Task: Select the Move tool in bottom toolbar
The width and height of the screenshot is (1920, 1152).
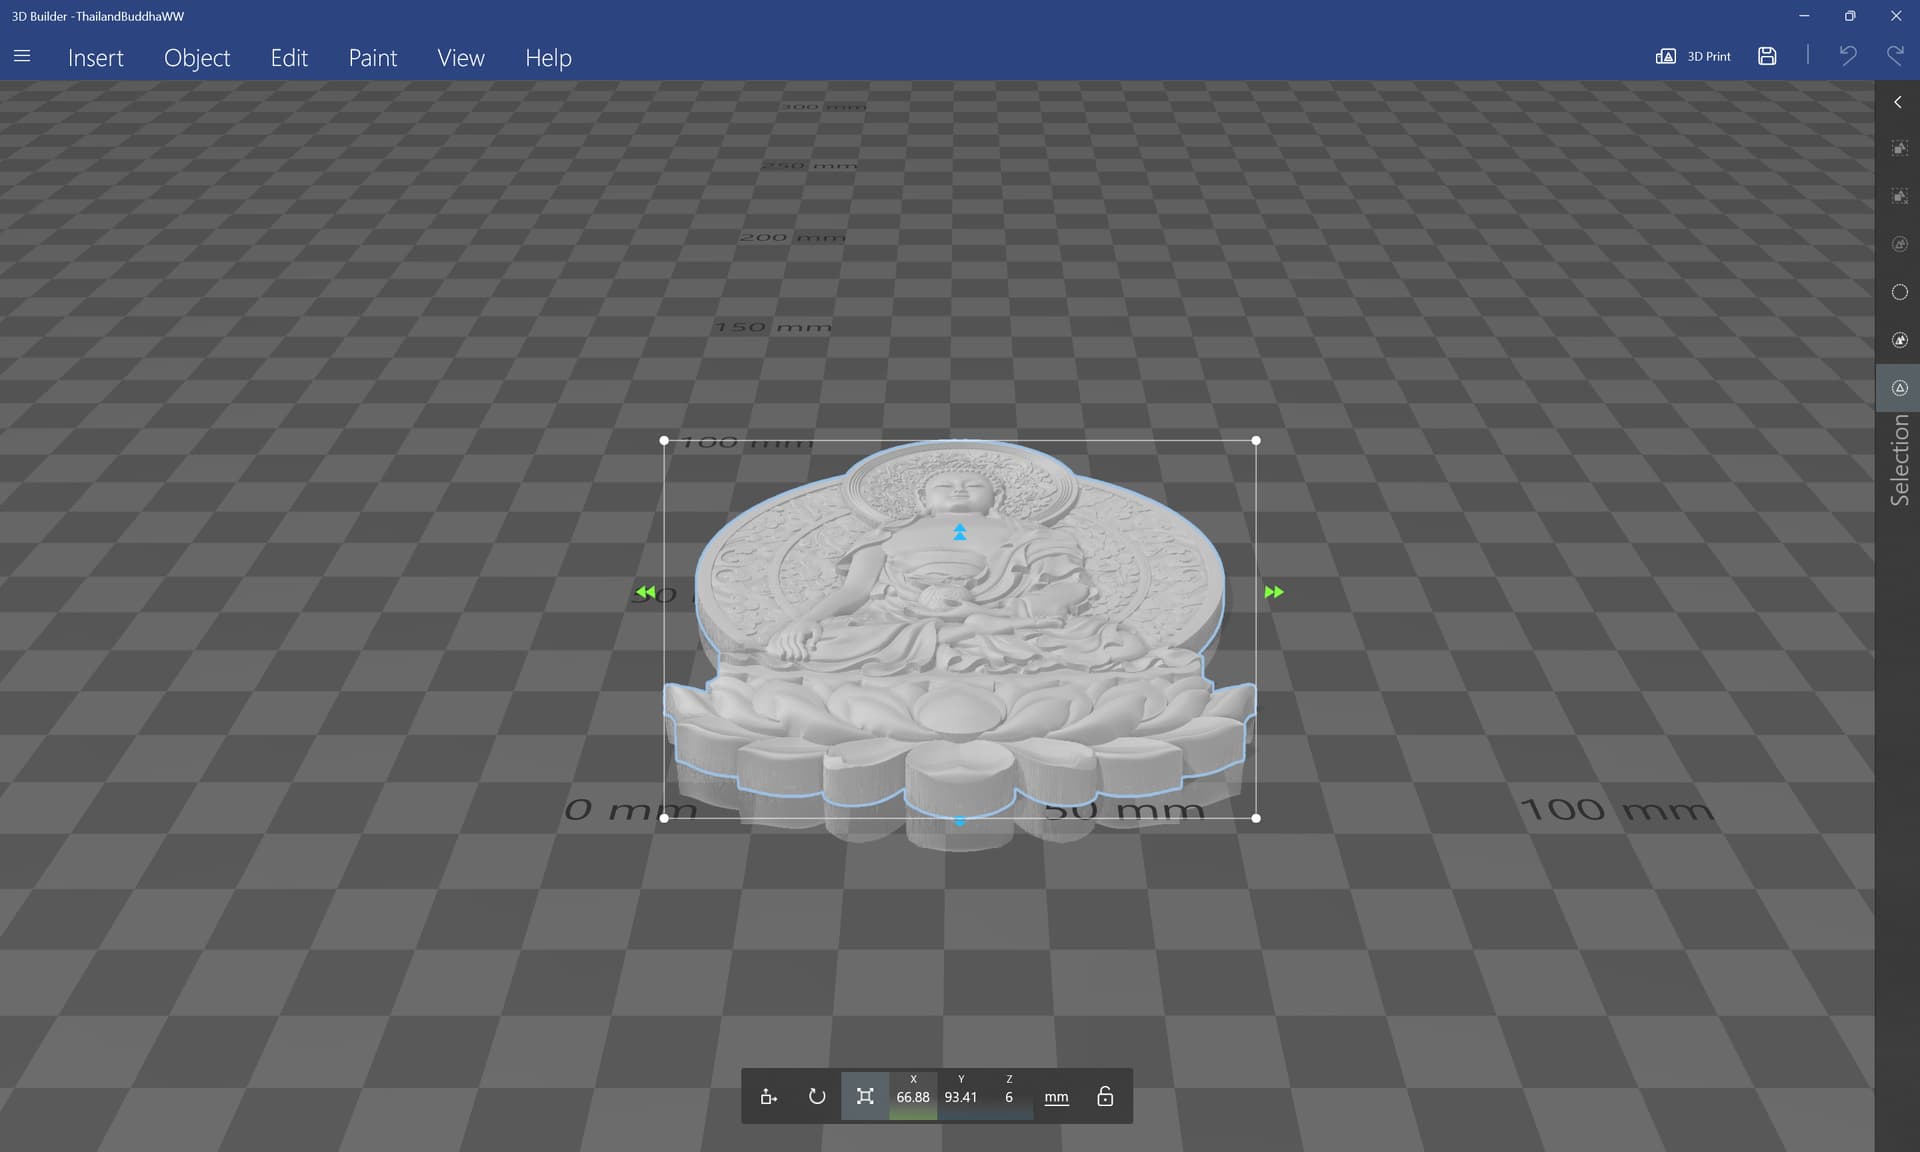Action: click(768, 1097)
